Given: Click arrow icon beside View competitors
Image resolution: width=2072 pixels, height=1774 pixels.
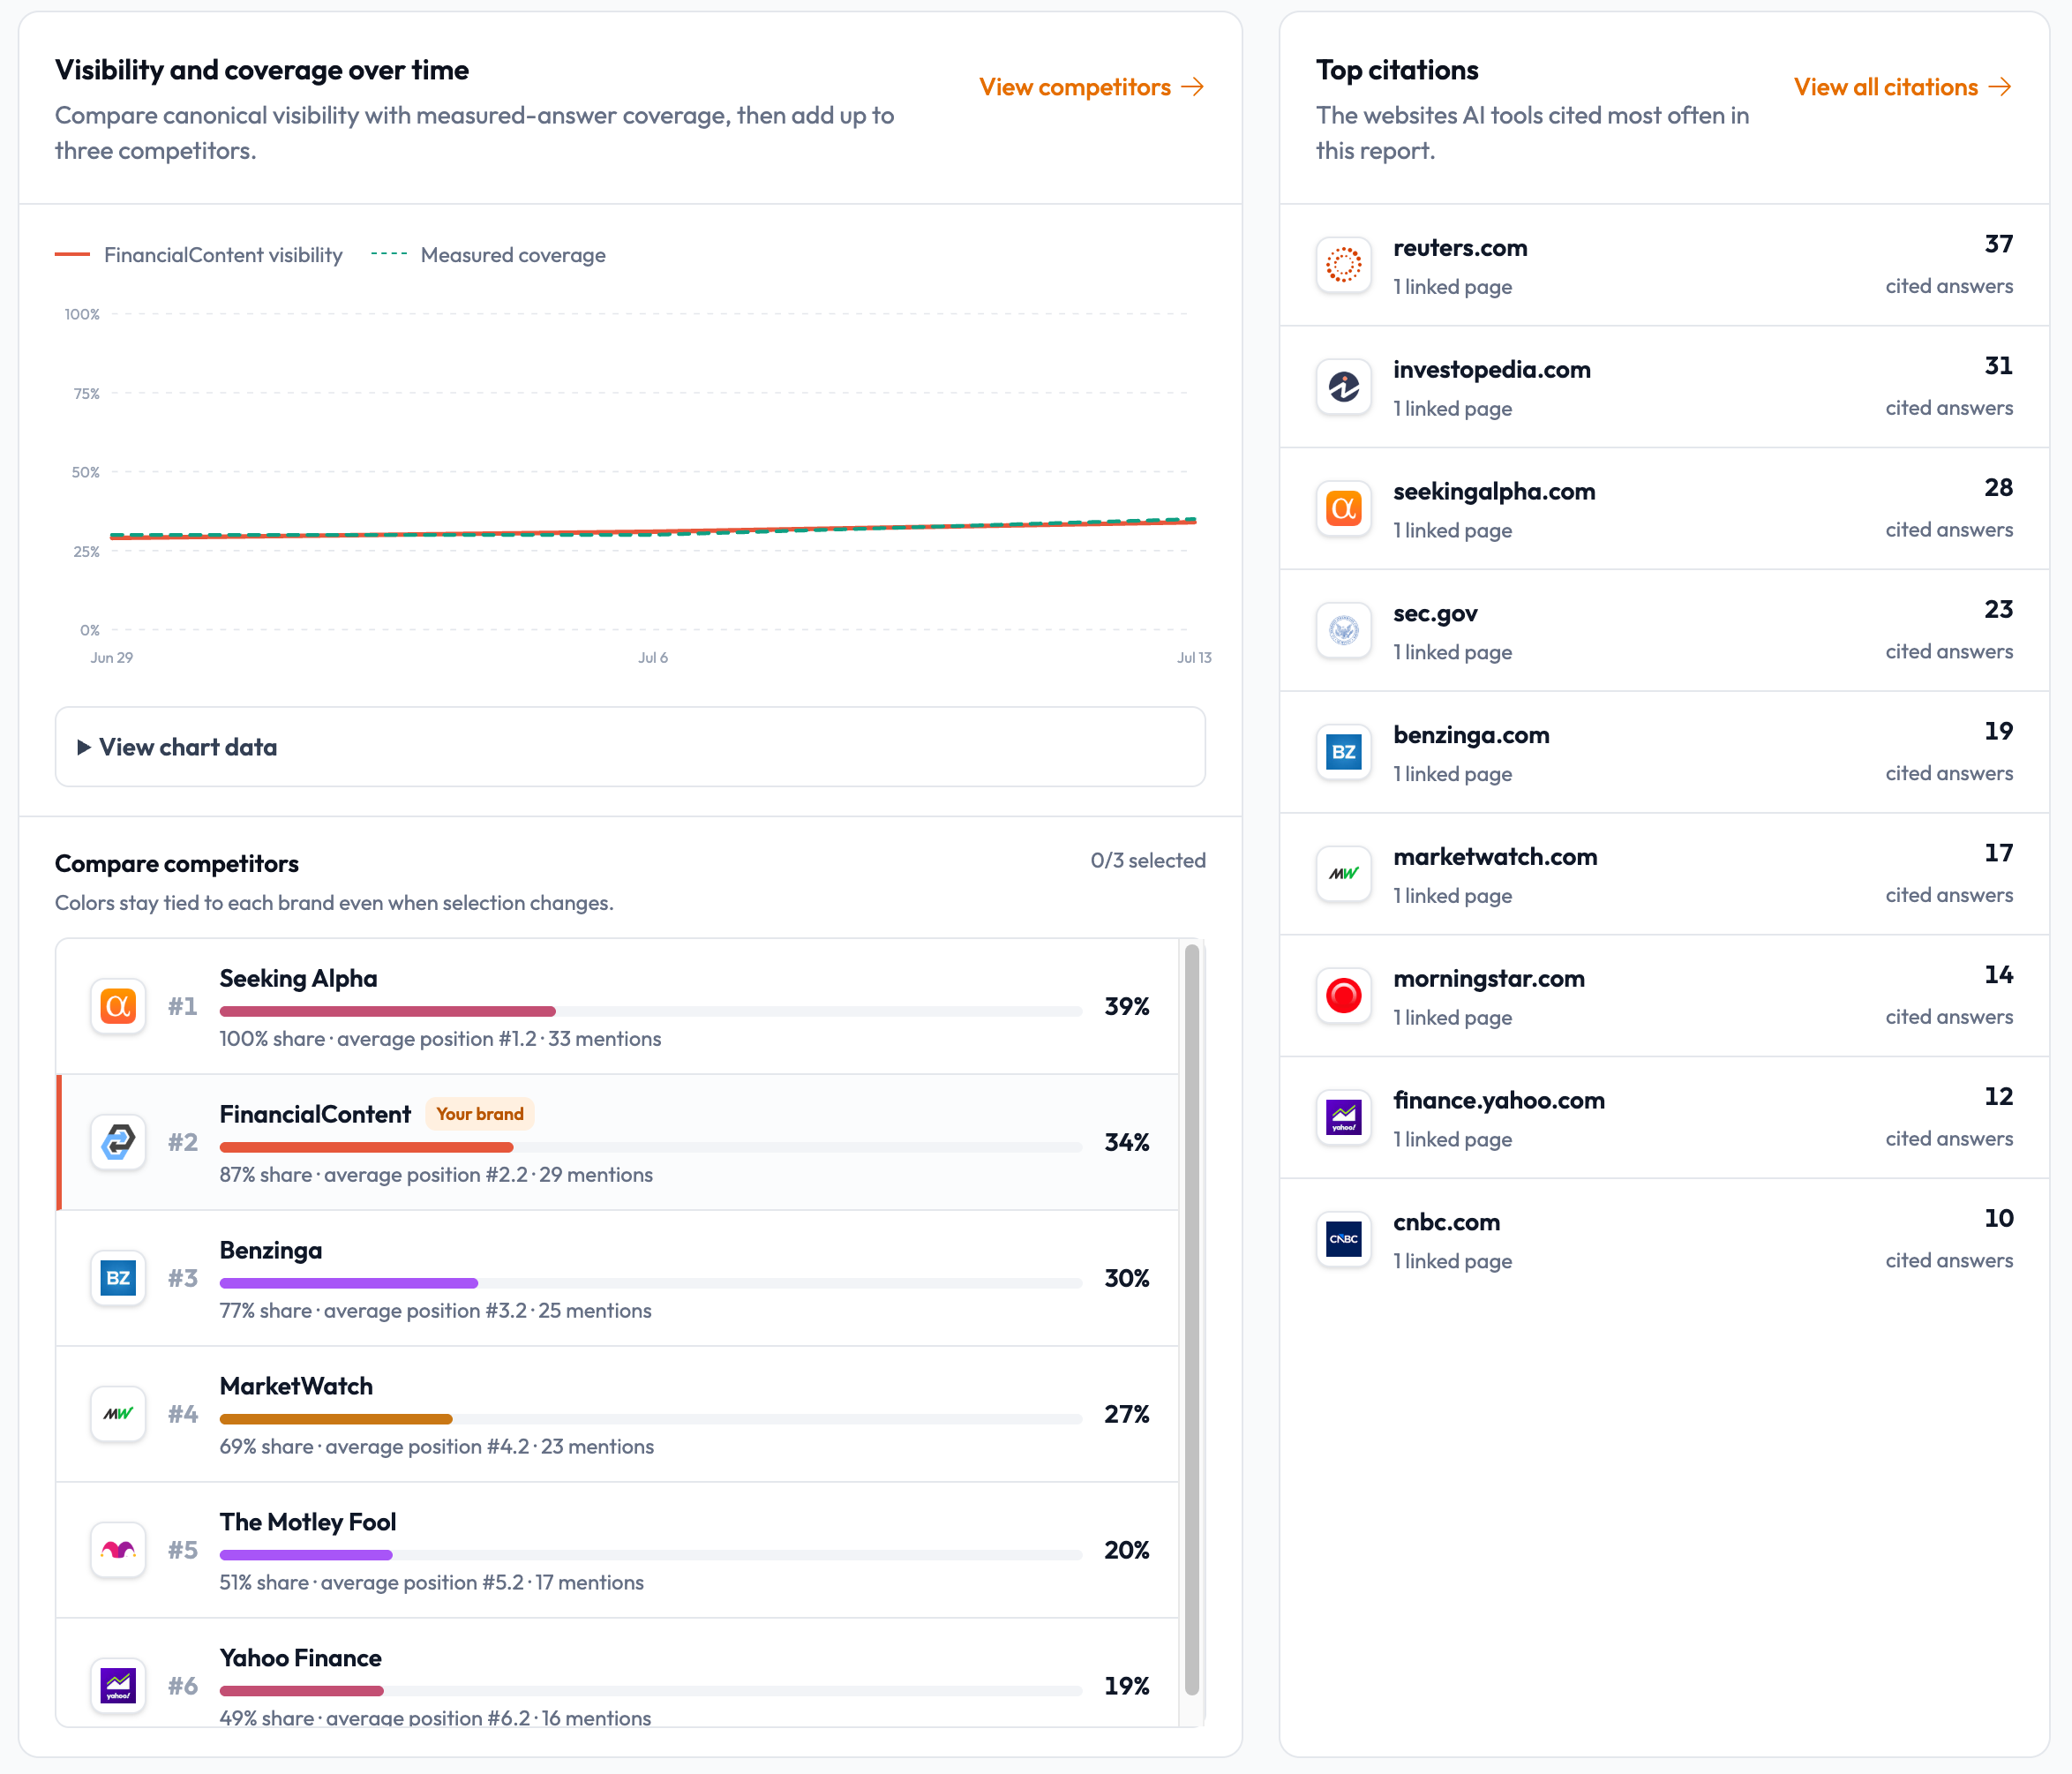Looking at the screenshot, I should point(1193,87).
